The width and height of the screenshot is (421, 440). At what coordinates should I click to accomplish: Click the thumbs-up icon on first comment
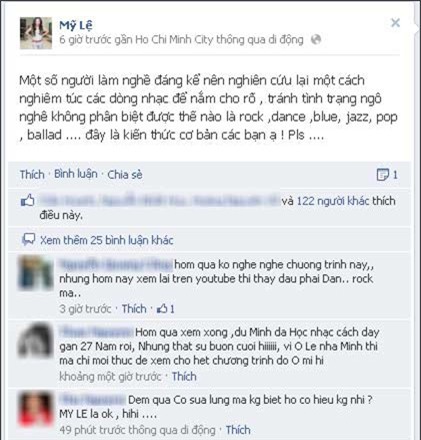162,309
